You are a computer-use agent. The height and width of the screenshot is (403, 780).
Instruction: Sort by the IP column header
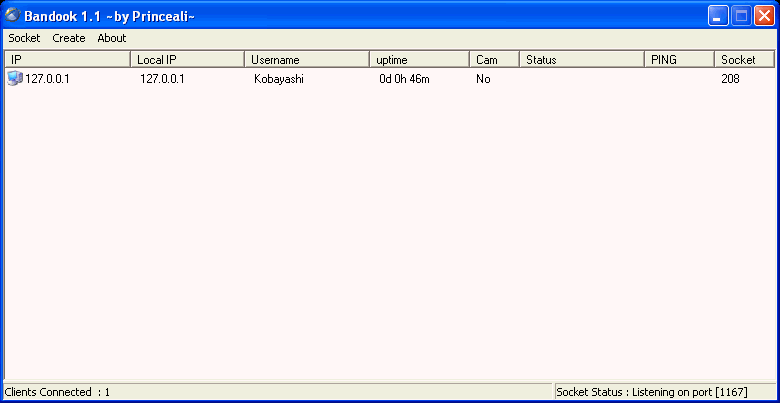click(x=67, y=60)
